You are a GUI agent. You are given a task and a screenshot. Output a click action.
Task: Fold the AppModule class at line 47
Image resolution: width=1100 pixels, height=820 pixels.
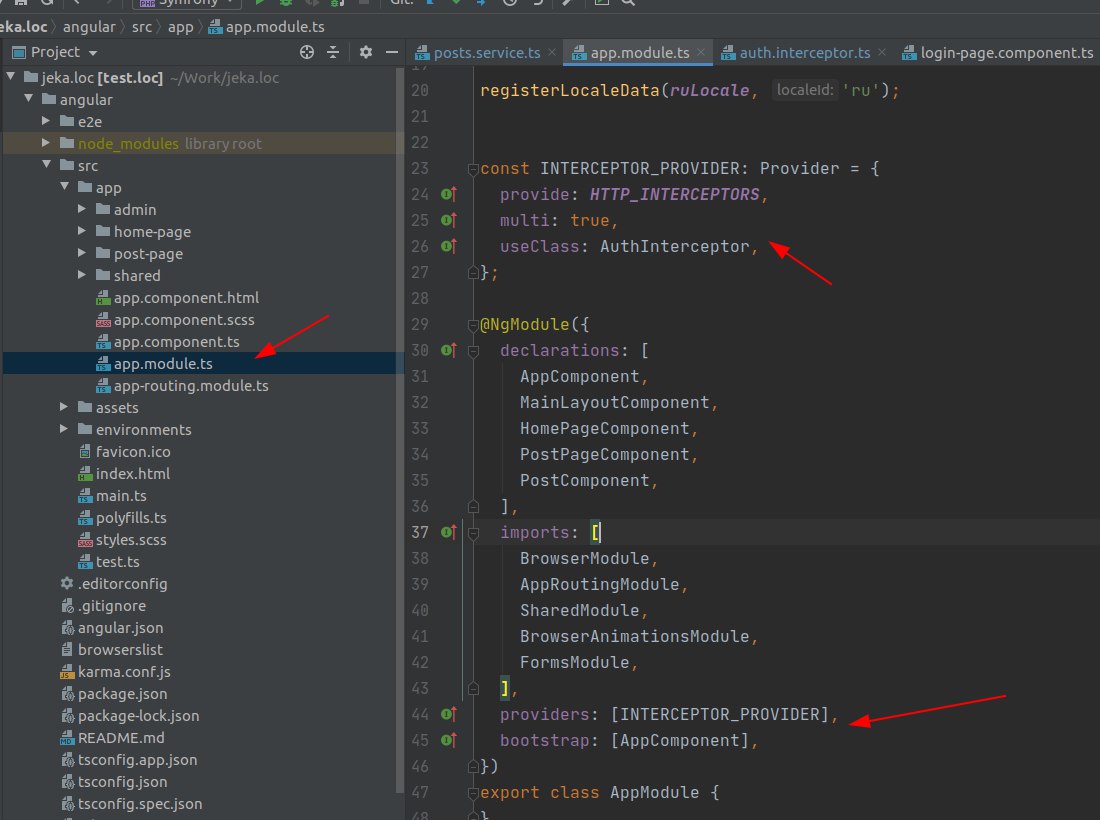[x=473, y=793]
